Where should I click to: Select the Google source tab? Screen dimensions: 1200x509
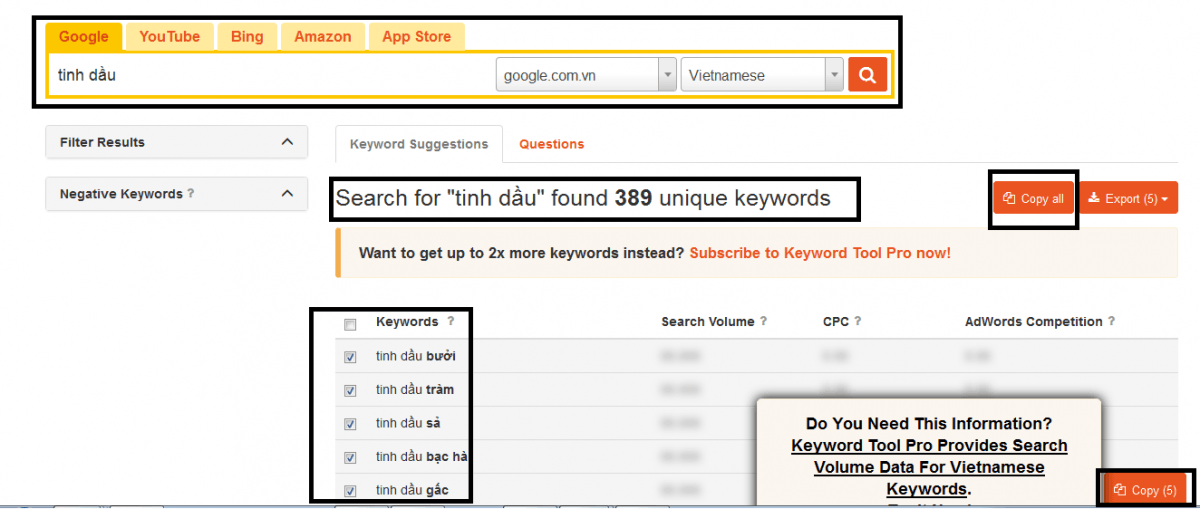84,37
